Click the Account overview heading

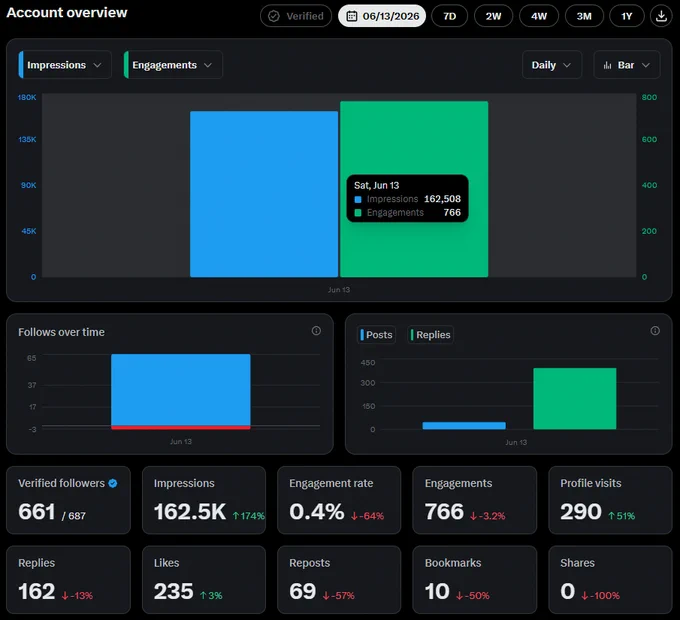pyautogui.click(x=67, y=13)
